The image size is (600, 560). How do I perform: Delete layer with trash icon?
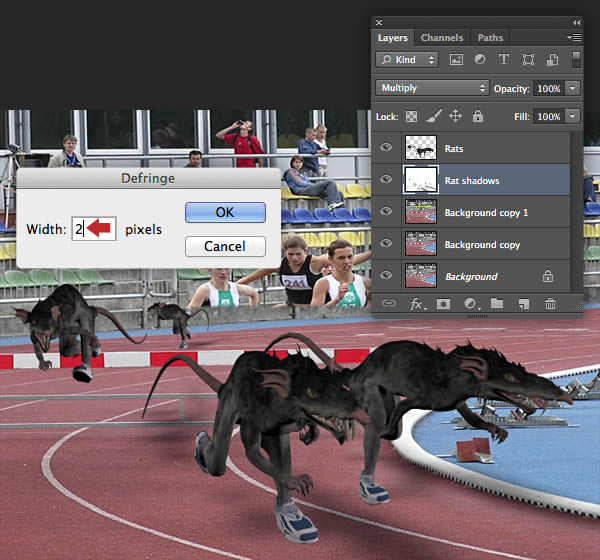550,304
